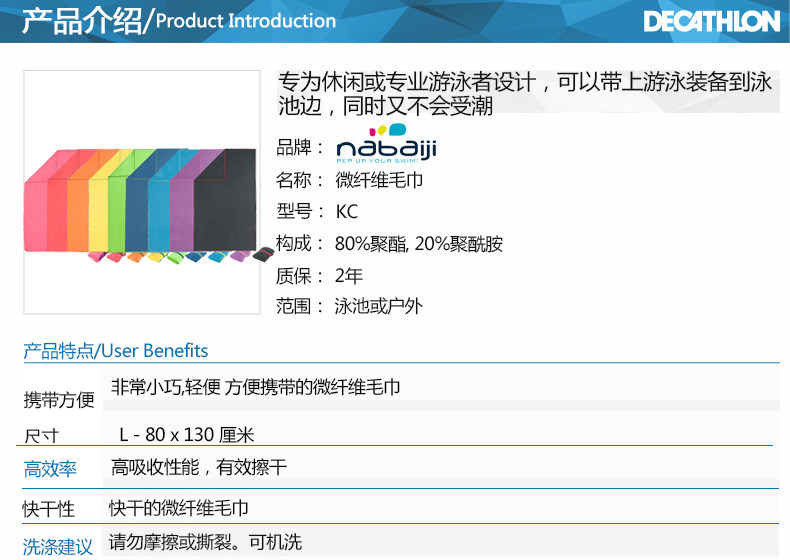Click the 洗涤建议 washing advice label
The width and height of the screenshot is (790, 560).
tap(58, 546)
